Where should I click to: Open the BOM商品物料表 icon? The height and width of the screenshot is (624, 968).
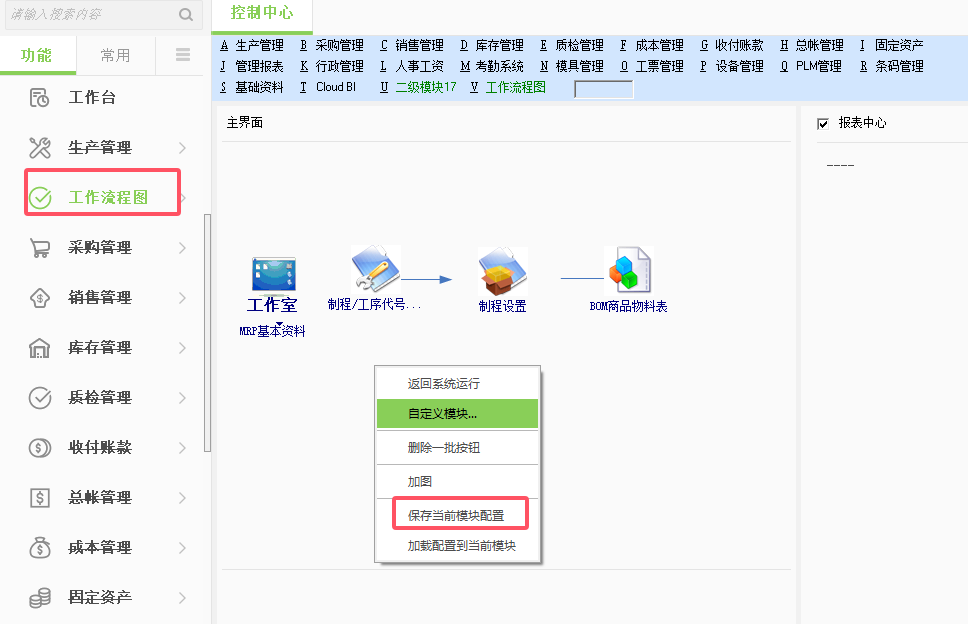coord(629,271)
